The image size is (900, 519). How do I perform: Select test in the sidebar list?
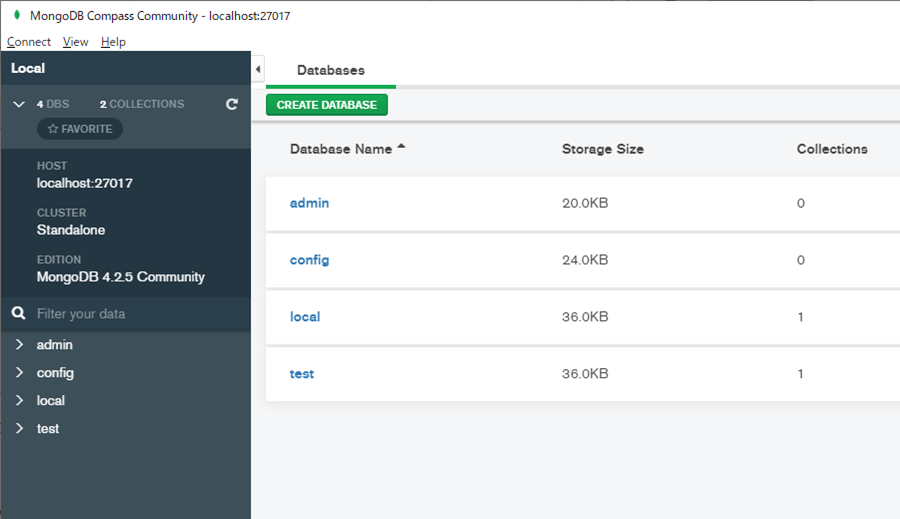[x=48, y=428]
